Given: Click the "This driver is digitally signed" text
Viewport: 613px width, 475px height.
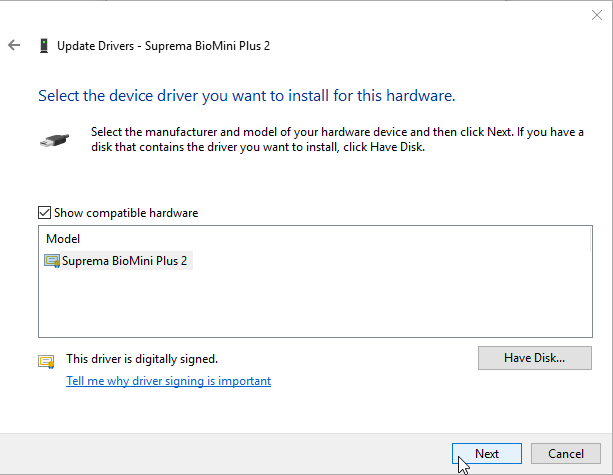Looking at the screenshot, I should [141, 358].
